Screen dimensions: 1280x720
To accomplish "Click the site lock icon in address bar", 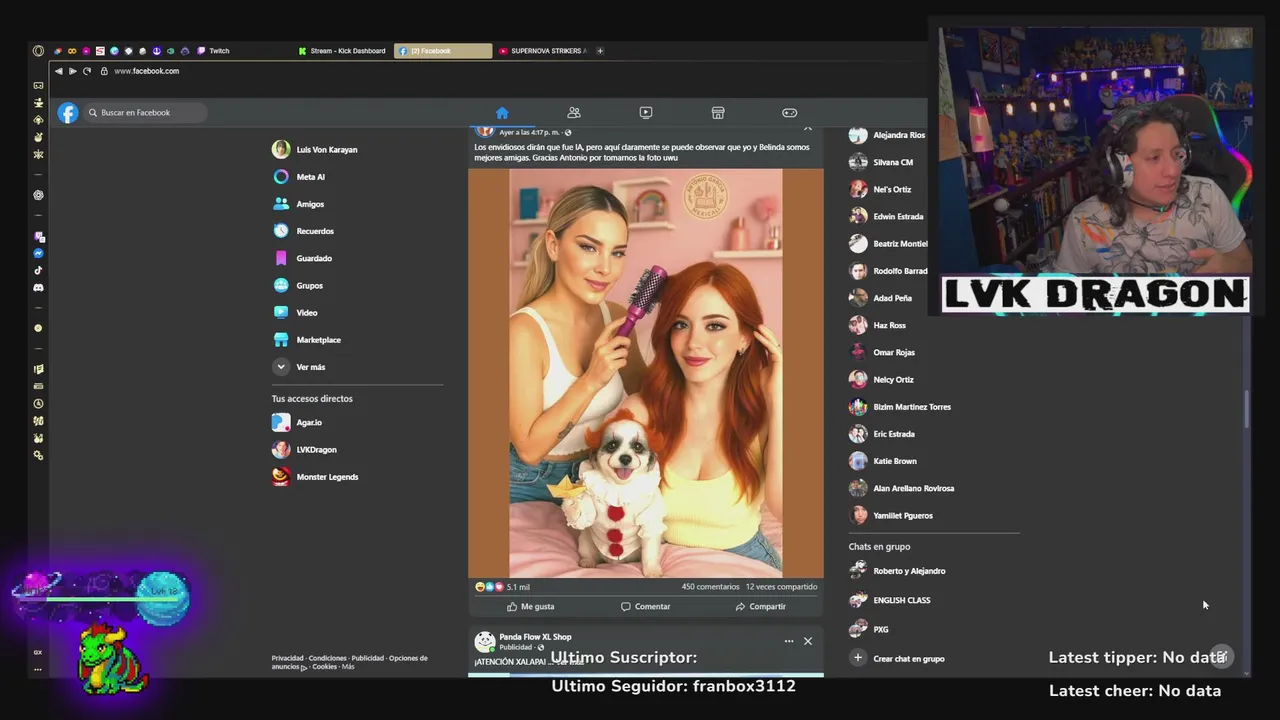I will coord(104,71).
